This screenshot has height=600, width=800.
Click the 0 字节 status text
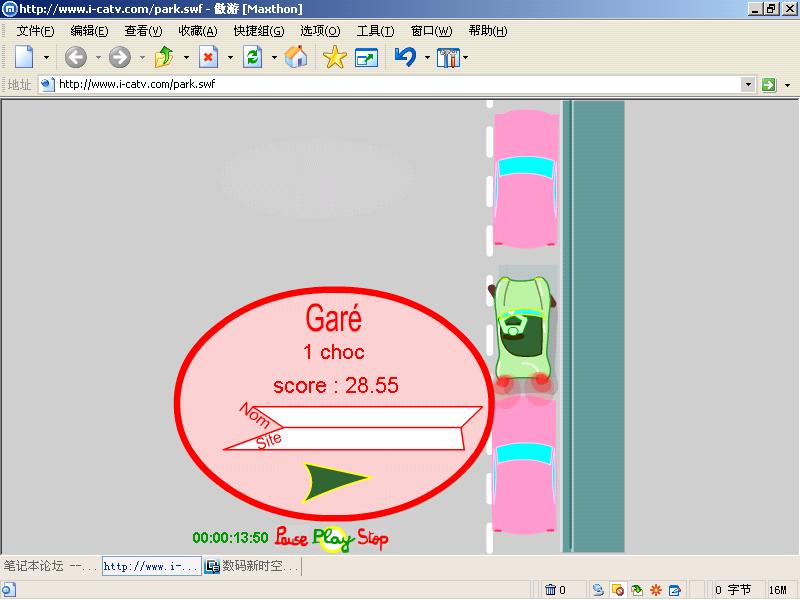(733, 590)
